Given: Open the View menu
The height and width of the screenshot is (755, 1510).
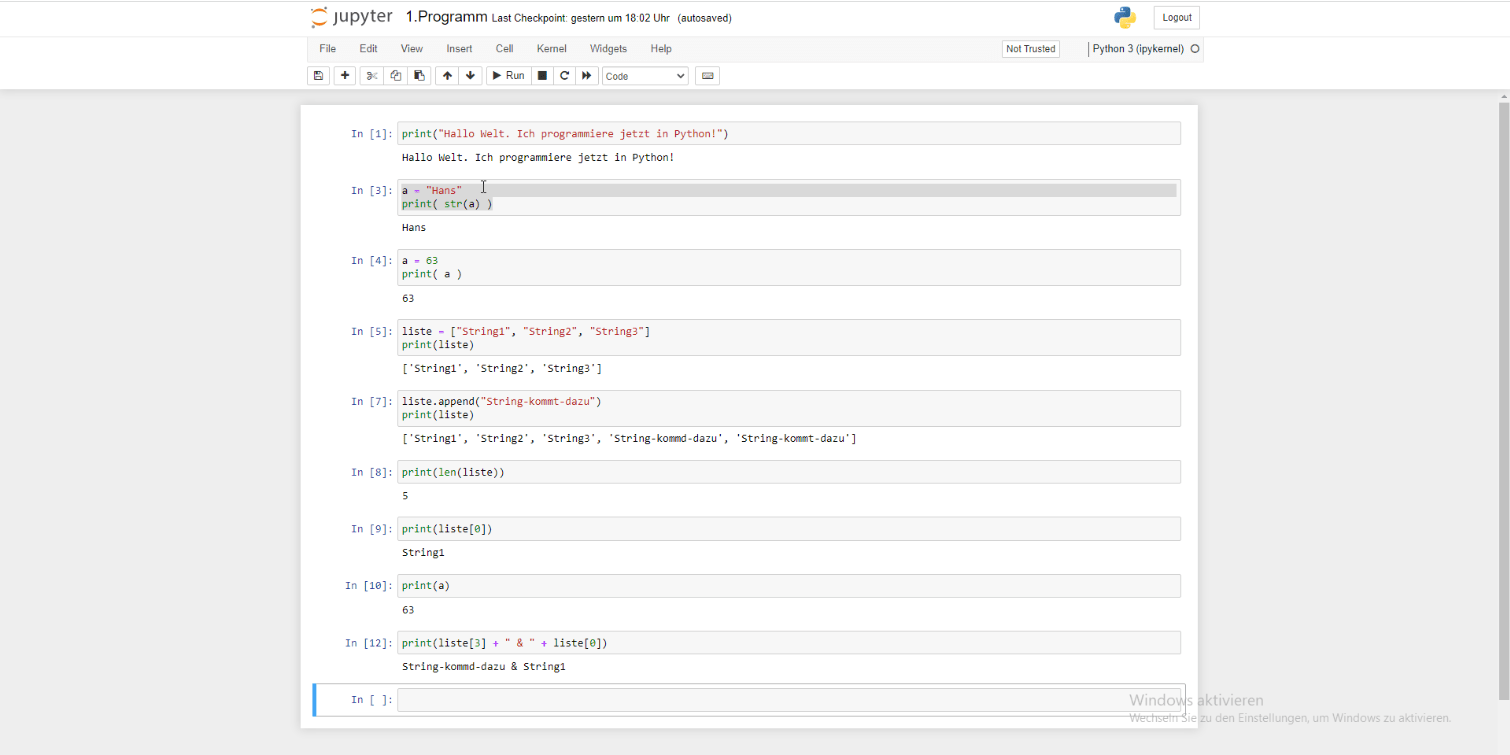Looking at the screenshot, I should click(x=412, y=49).
